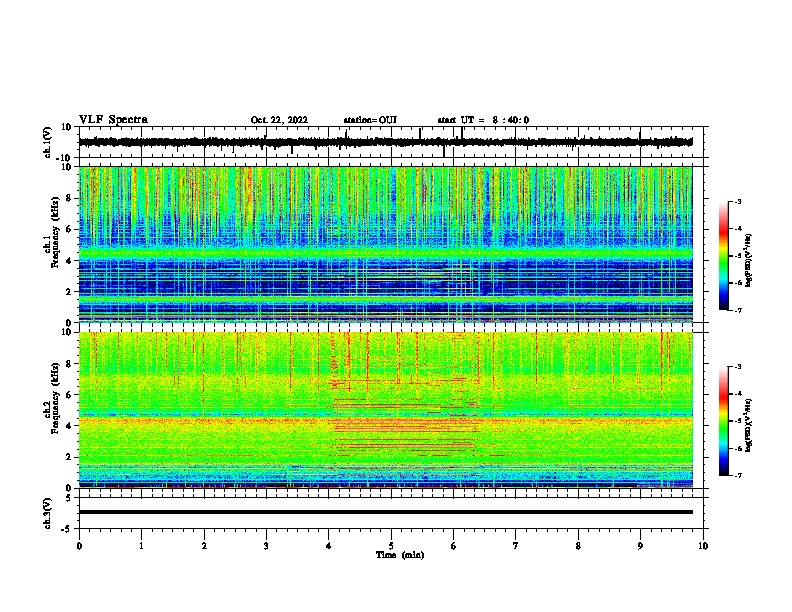
Task: Select the upper color bar's log(PSD) unit label
Action: pos(748,261)
